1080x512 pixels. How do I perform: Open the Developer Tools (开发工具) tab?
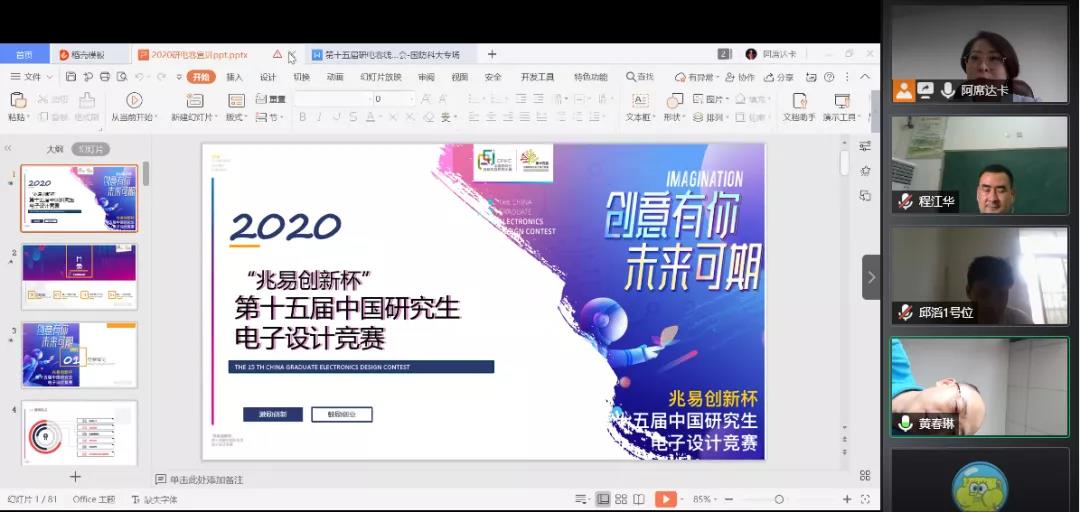click(x=537, y=76)
